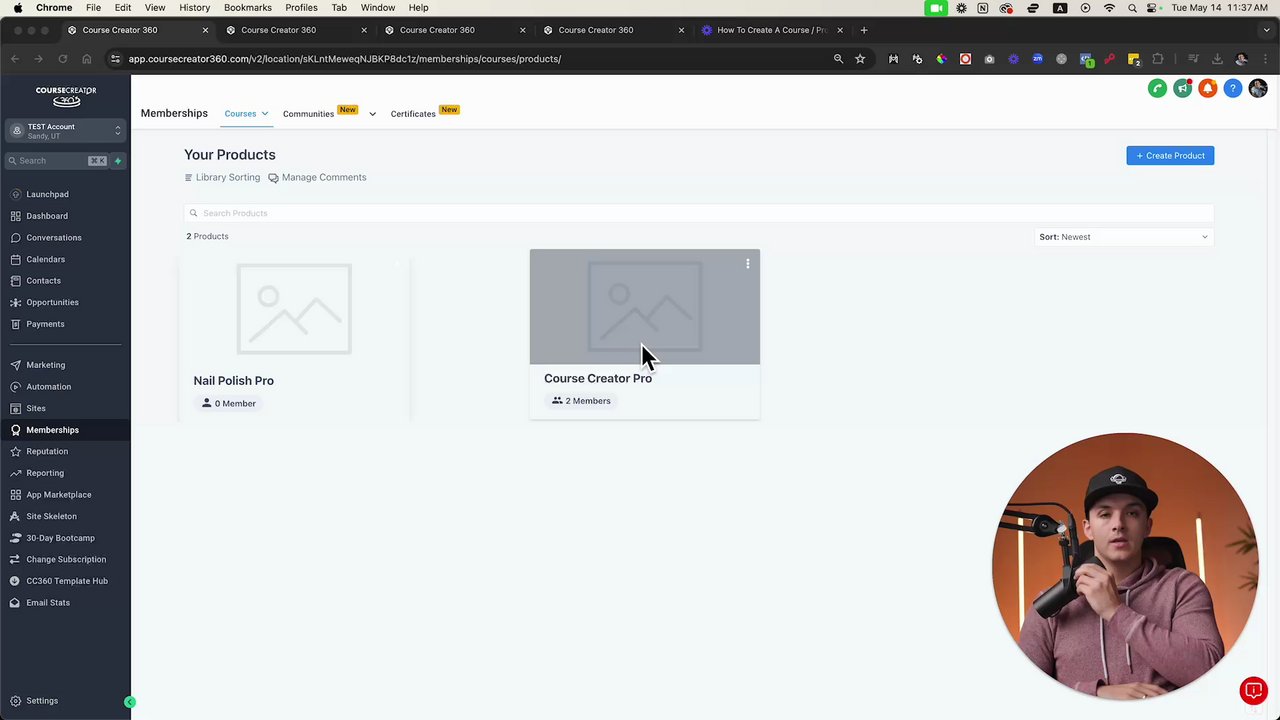The height and width of the screenshot is (720, 1280).
Task: Reload the page with the refresh button
Action: (62, 59)
